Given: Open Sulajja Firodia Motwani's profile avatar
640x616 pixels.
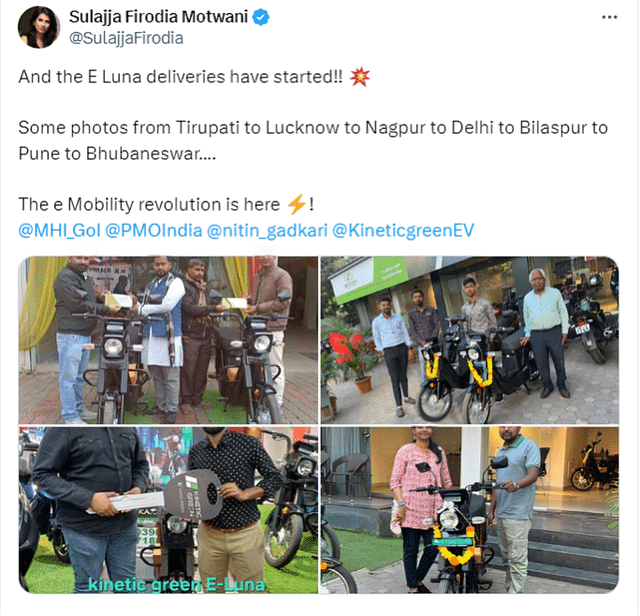Looking at the screenshot, I should tap(39, 27).
